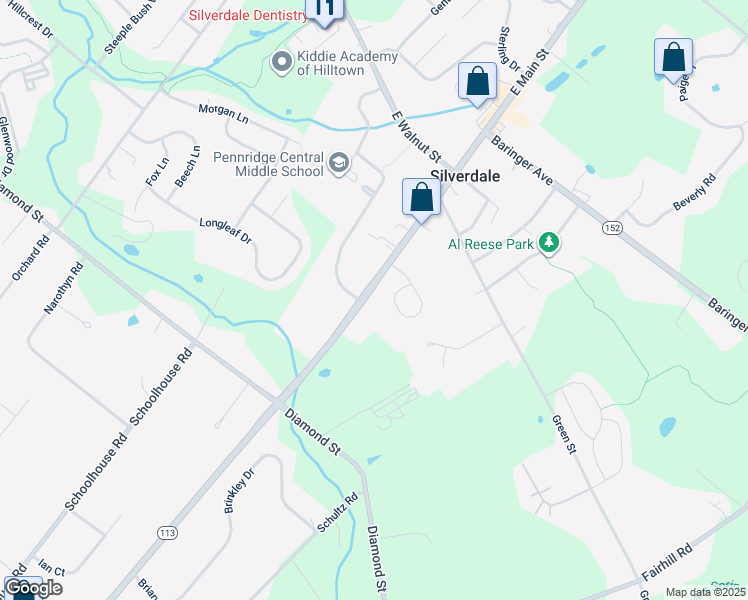Open the Kiddie Academy of Hilltown pin
Viewport: 748px width, 600px height.
tap(282, 62)
